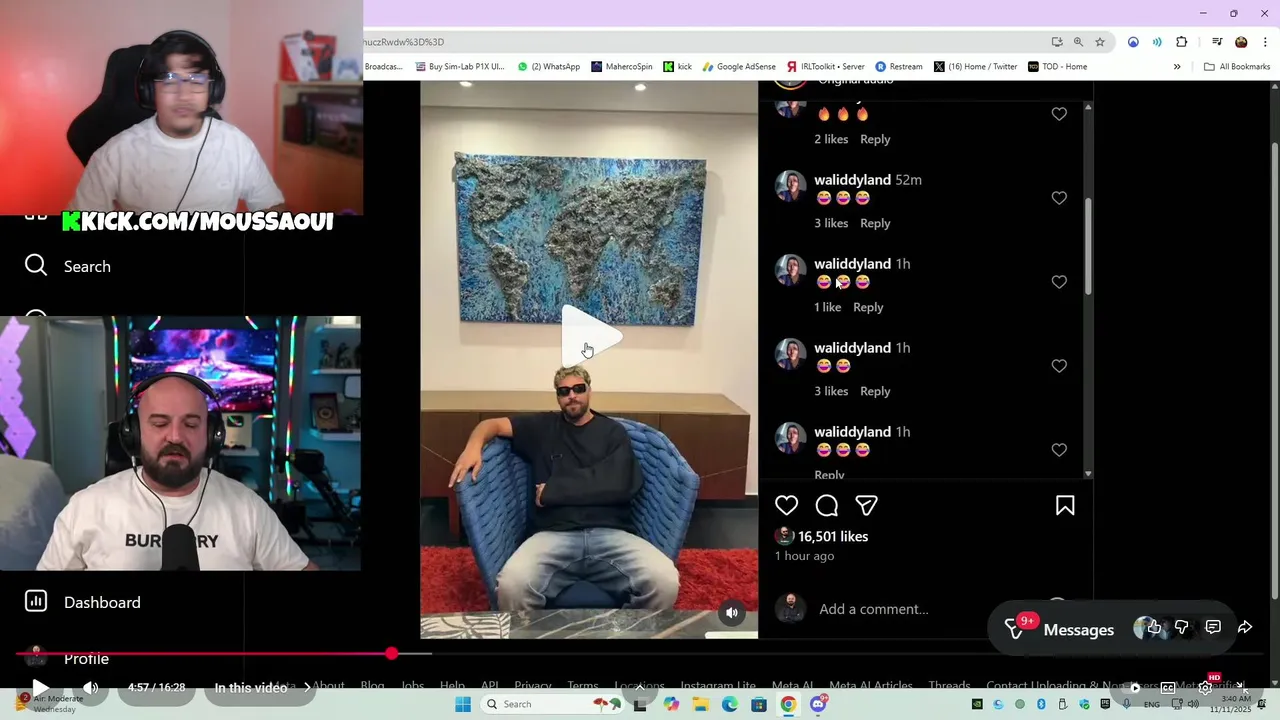This screenshot has width=1280, height=720.
Task: Open the zoom magnifier in address bar
Action: (1078, 42)
